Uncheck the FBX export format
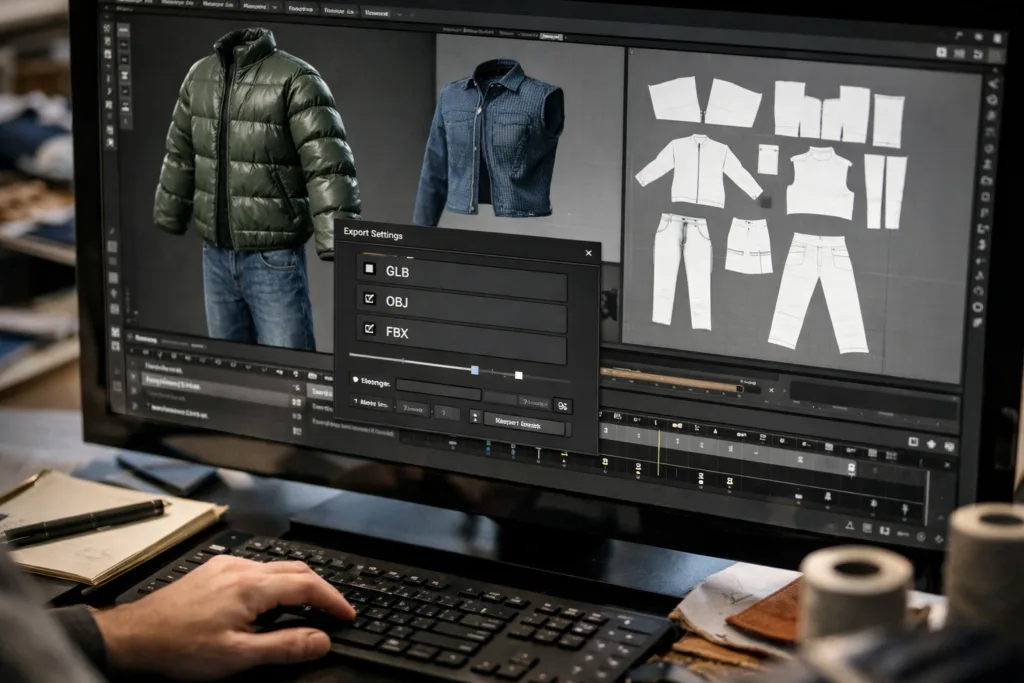 [368, 328]
